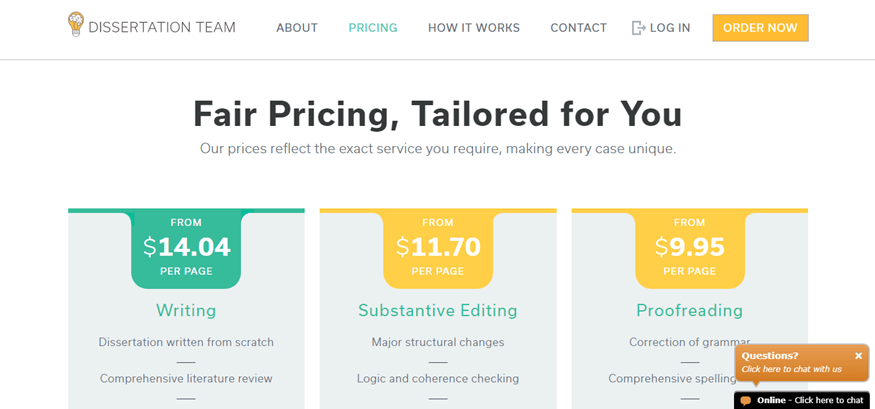Viewport: 875px width, 409px height.
Task: Click the log in door arrow icon
Action: 638,27
